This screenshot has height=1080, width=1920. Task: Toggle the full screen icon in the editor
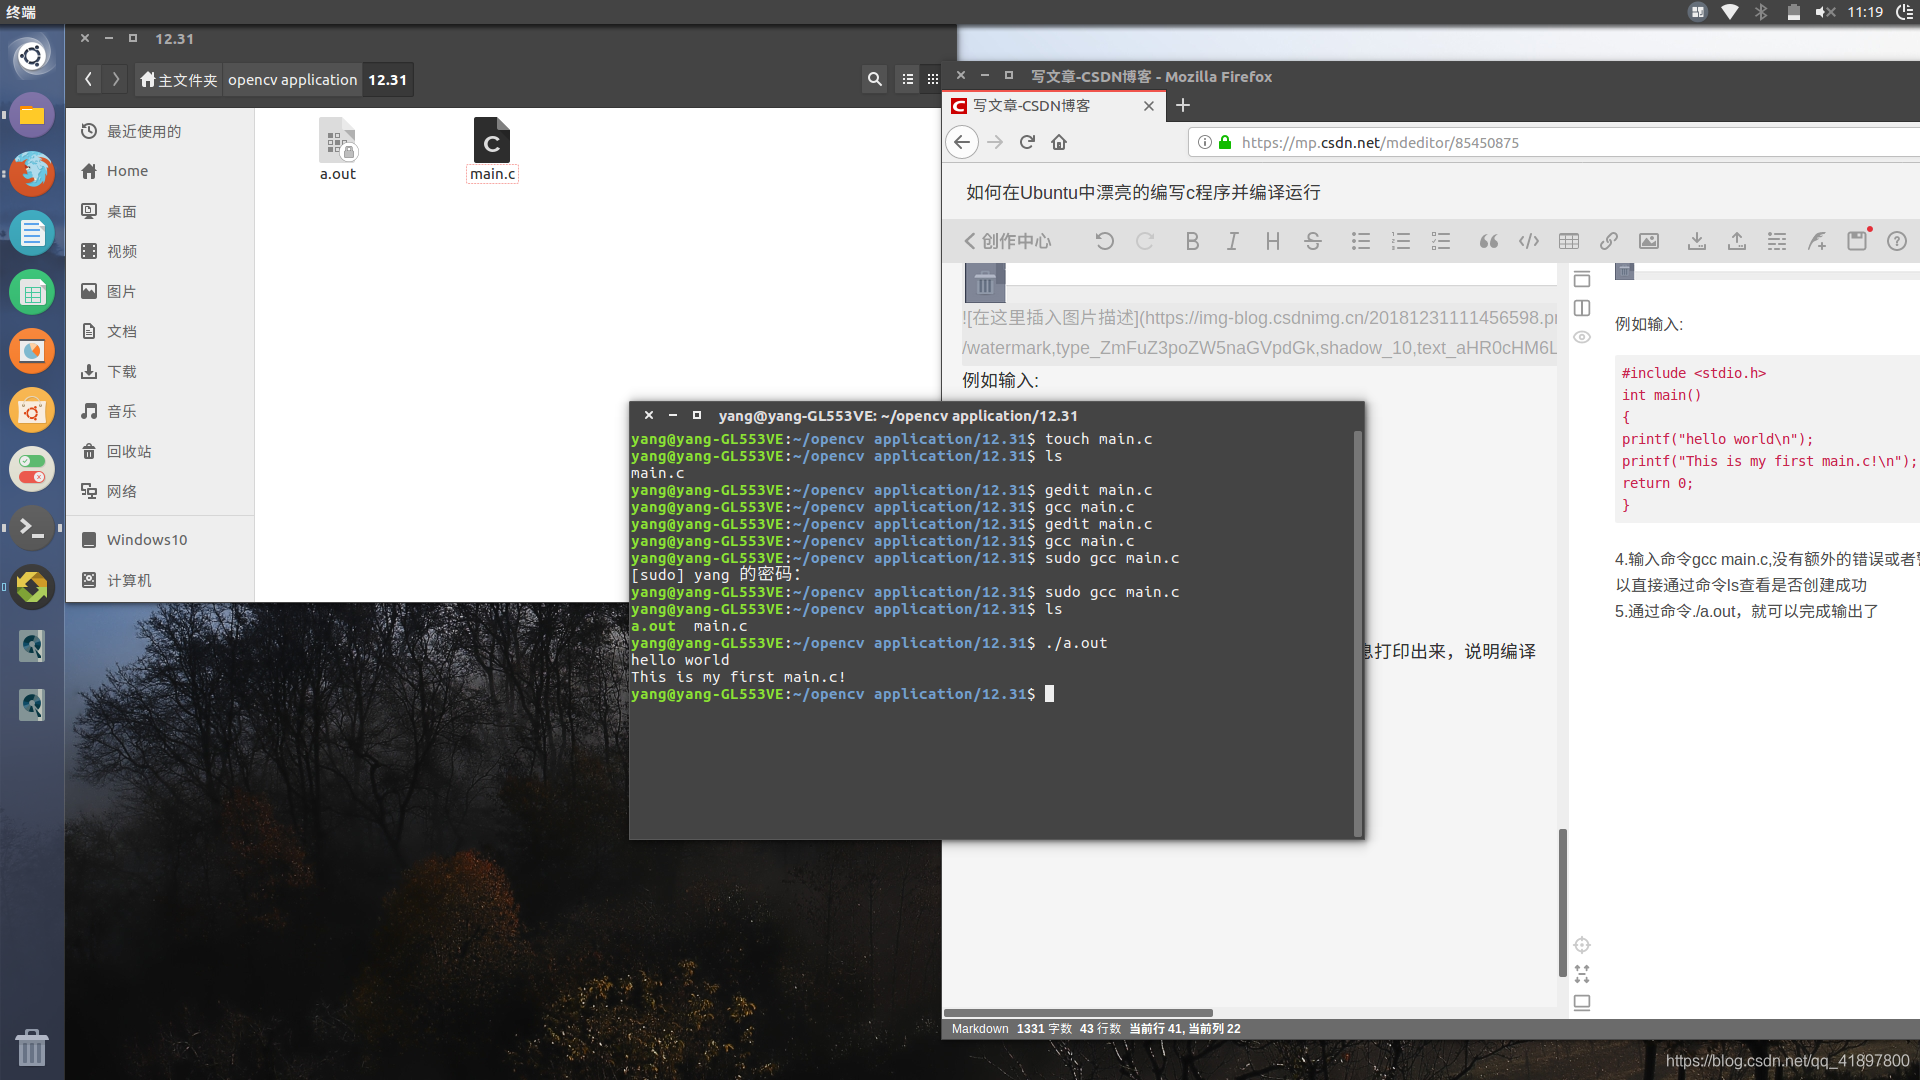tap(1582, 974)
